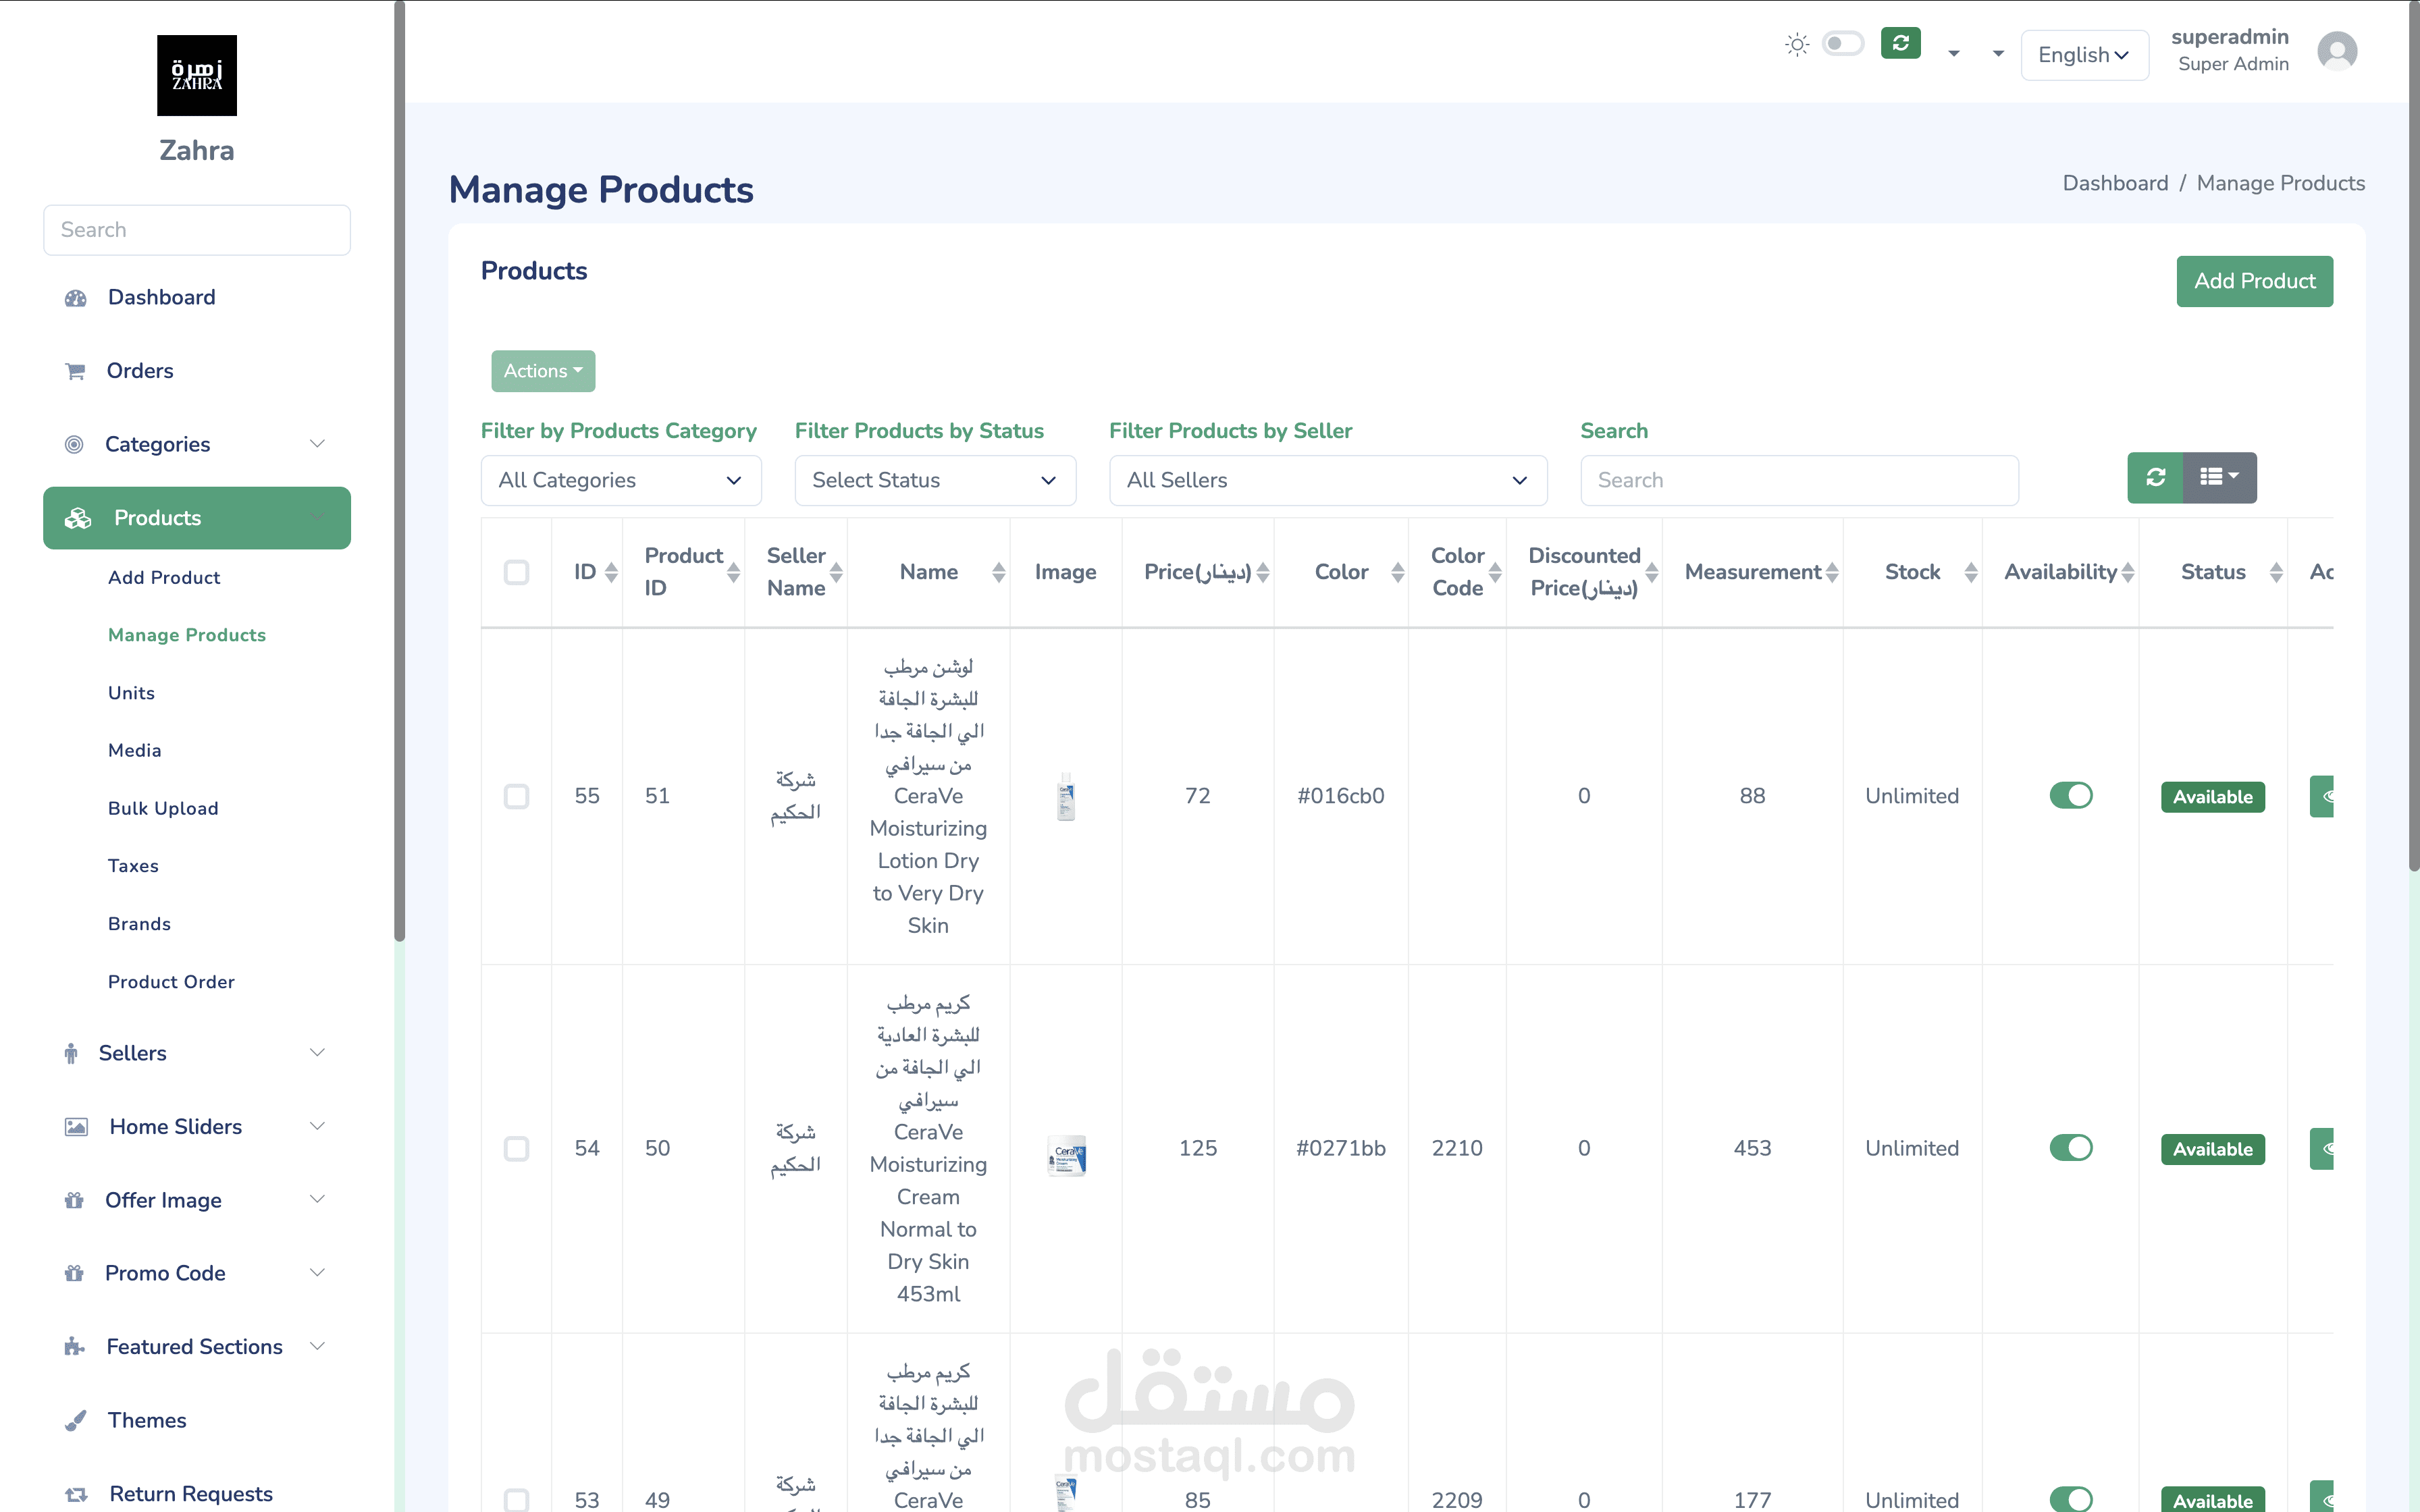This screenshot has height=1512, width=2420.
Task: Click the Categories target icon
Action: pyautogui.click(x=74, y=444)
